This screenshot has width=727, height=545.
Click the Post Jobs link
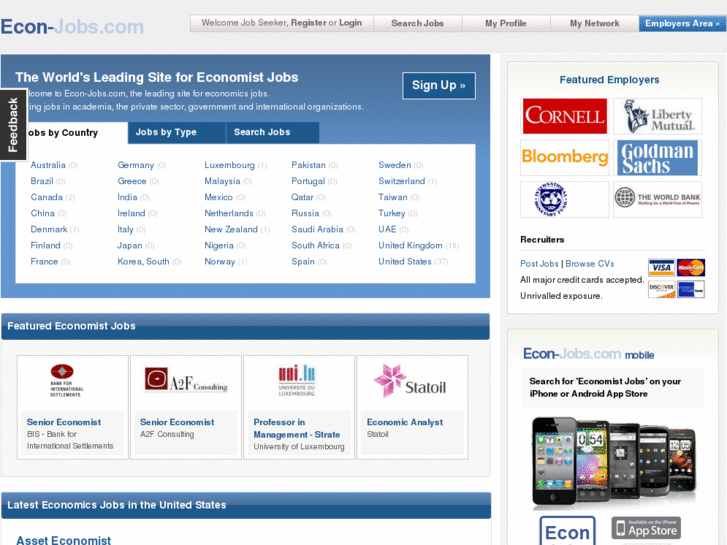pyautogui.click(x=539, y=263)
